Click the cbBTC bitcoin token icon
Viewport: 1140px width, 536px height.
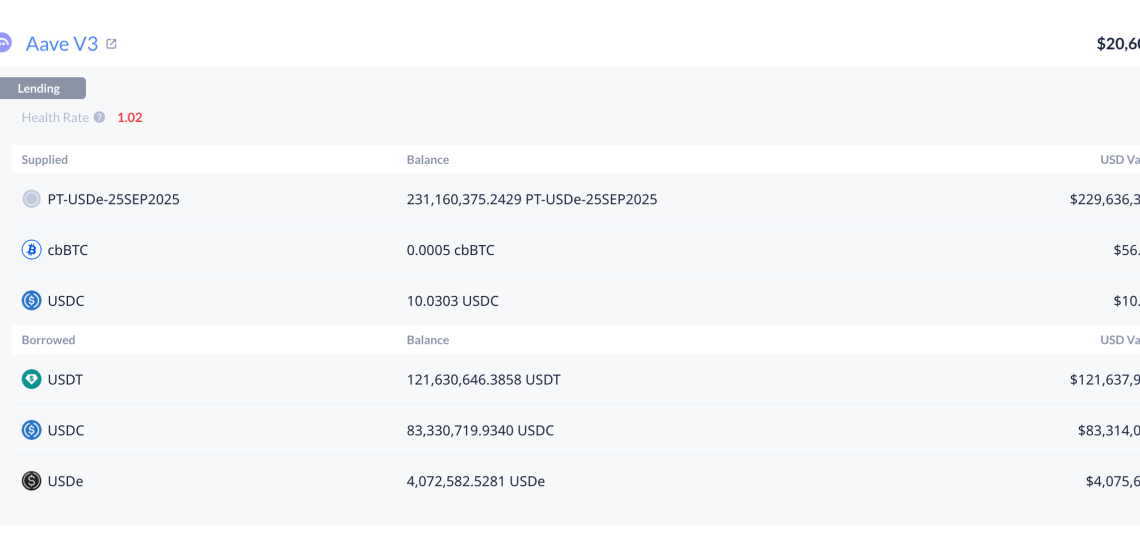click(x=31, y=250)
